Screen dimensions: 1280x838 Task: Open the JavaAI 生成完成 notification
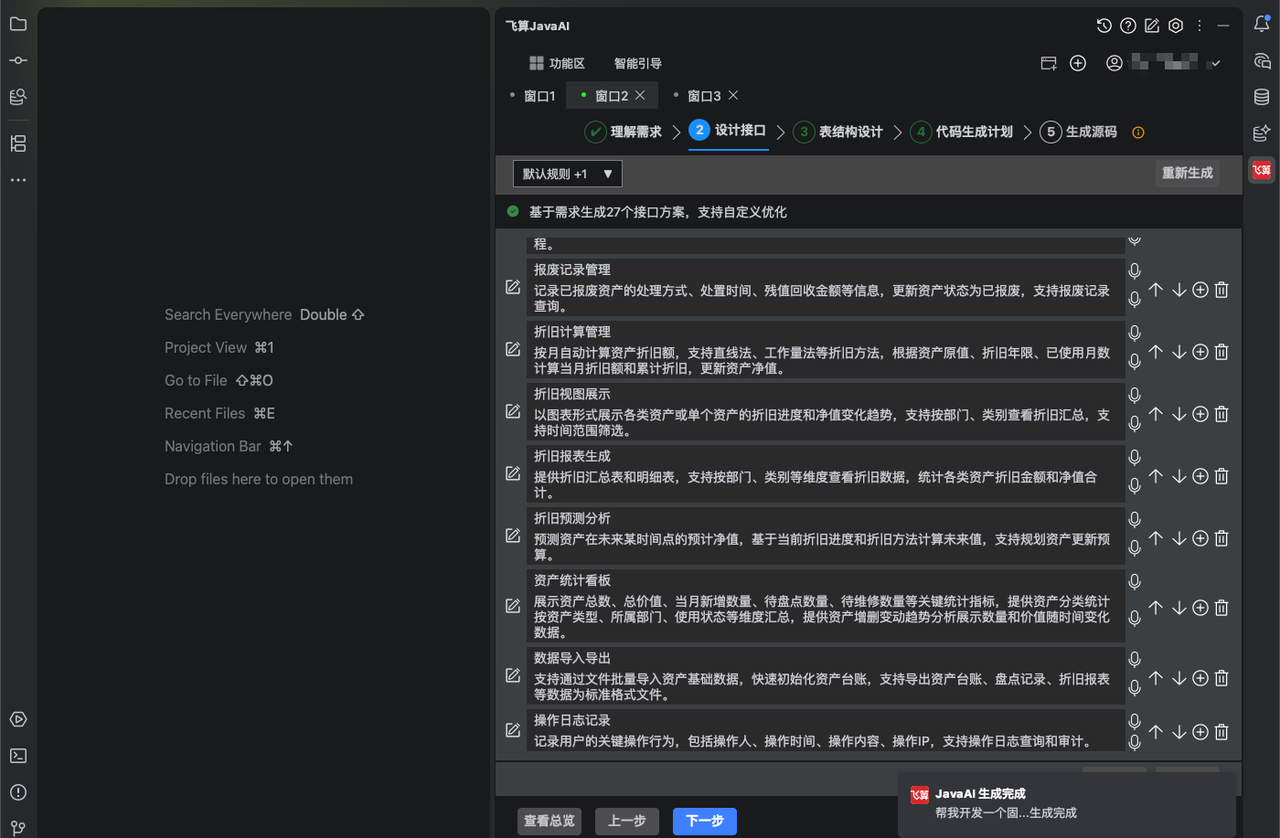click(1067, 803)
